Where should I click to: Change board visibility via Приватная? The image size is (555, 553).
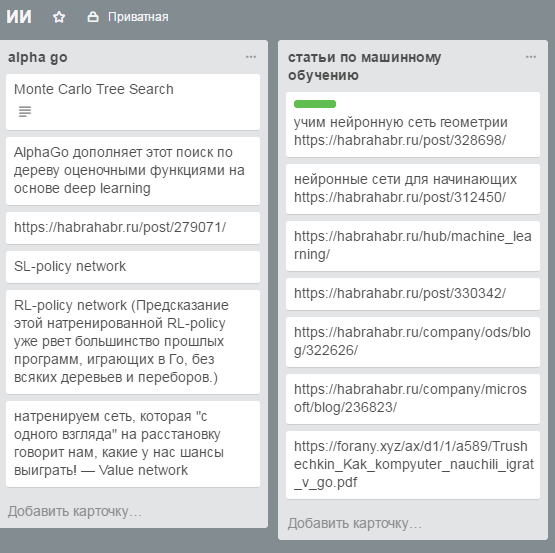click(138, 17)
